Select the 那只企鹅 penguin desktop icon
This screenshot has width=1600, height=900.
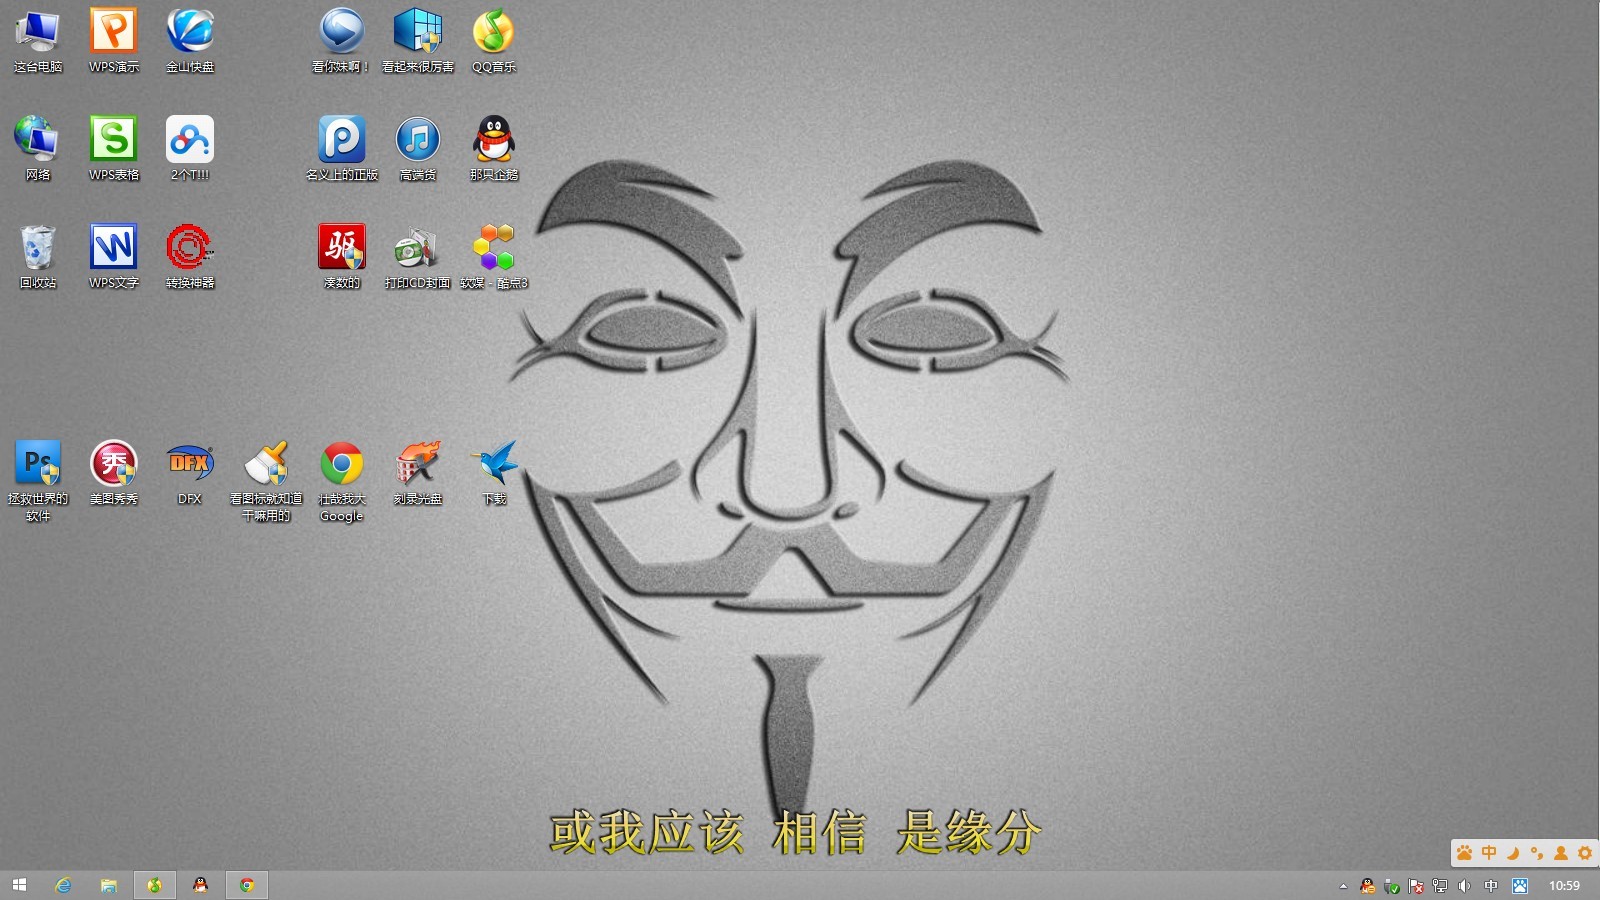click(494, 148)
